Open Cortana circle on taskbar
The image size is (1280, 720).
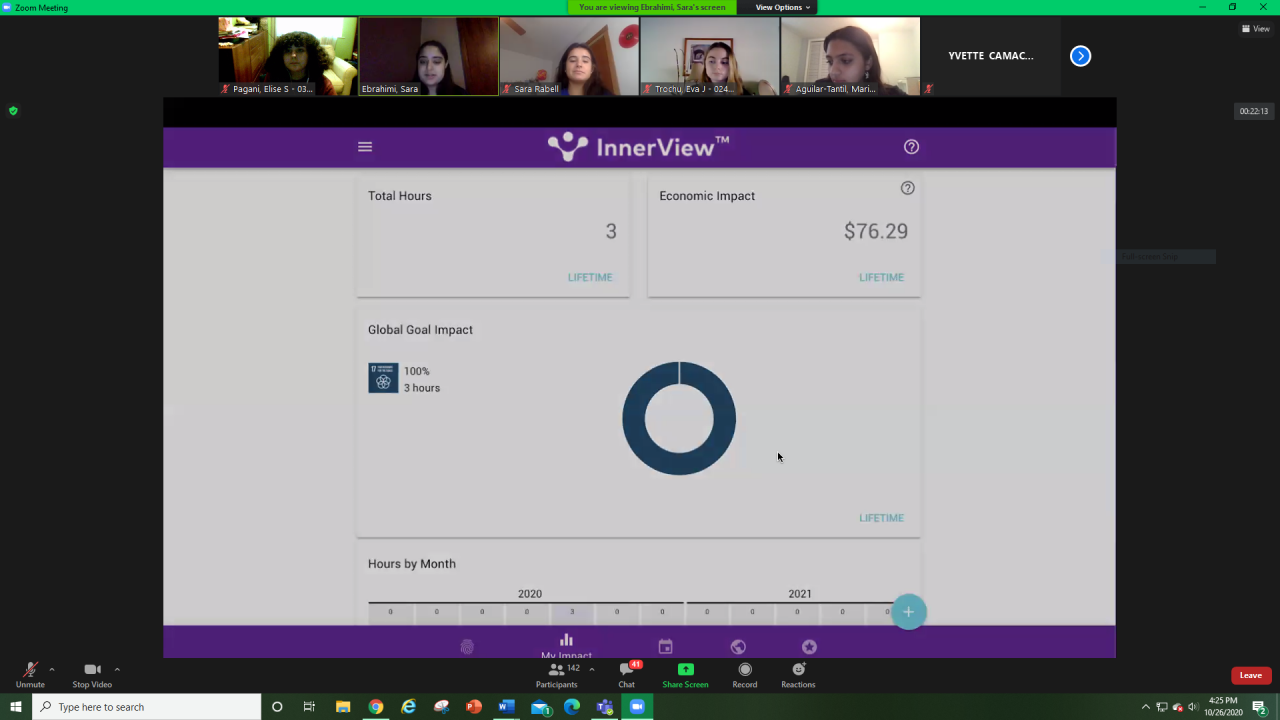coord(277,707)
